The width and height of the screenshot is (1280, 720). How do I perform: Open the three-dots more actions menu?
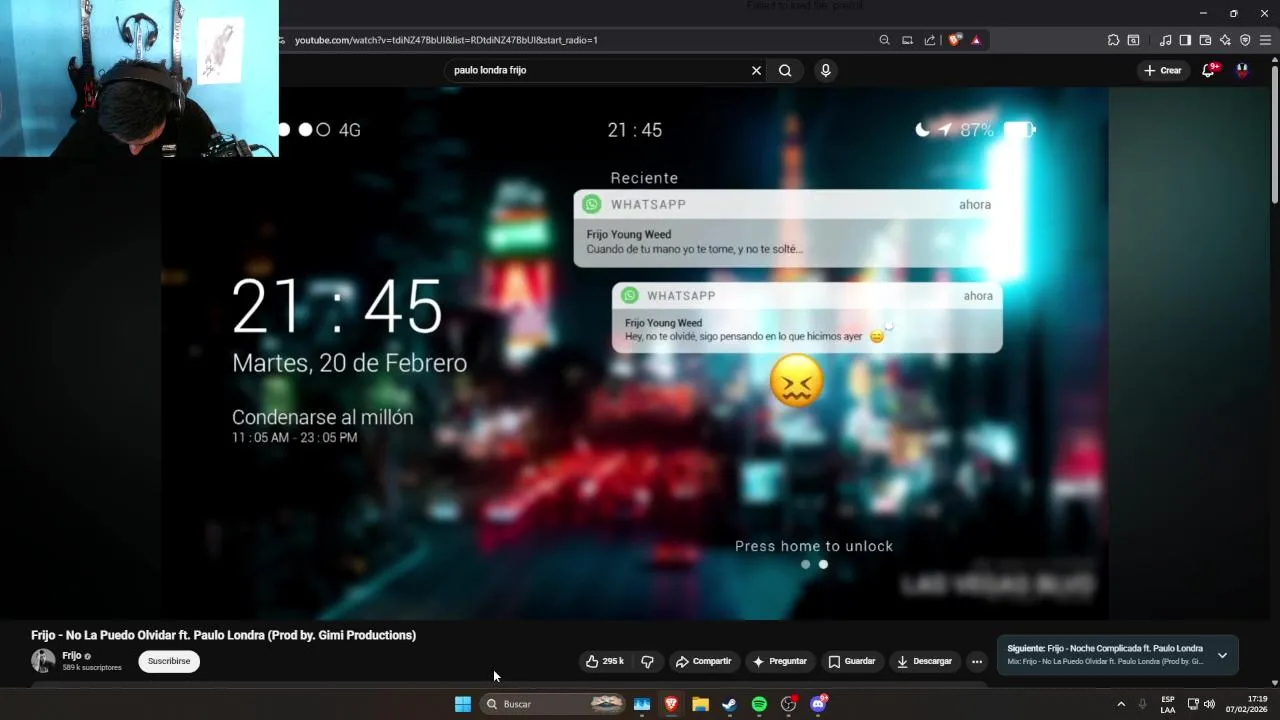pos(977,661)
